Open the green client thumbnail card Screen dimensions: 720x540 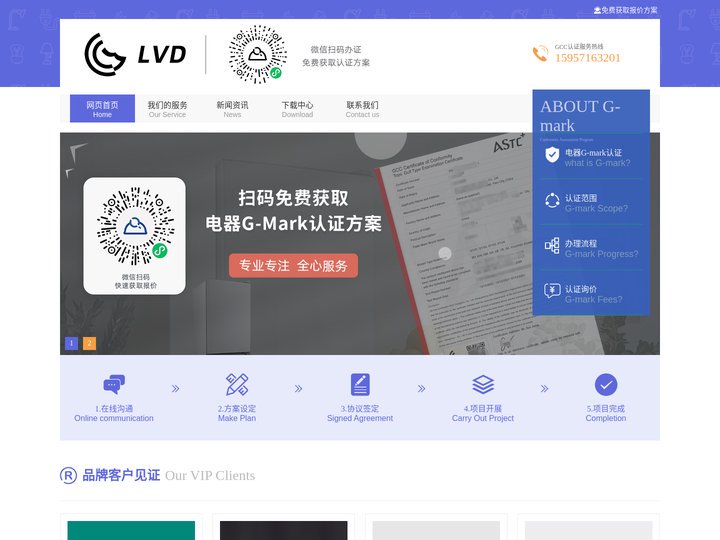point(131,530)
